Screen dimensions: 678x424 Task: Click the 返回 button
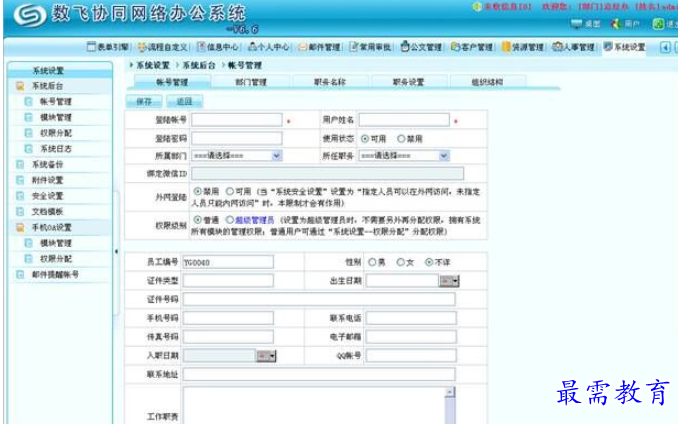pyautogui.click(x=183, y=101)
